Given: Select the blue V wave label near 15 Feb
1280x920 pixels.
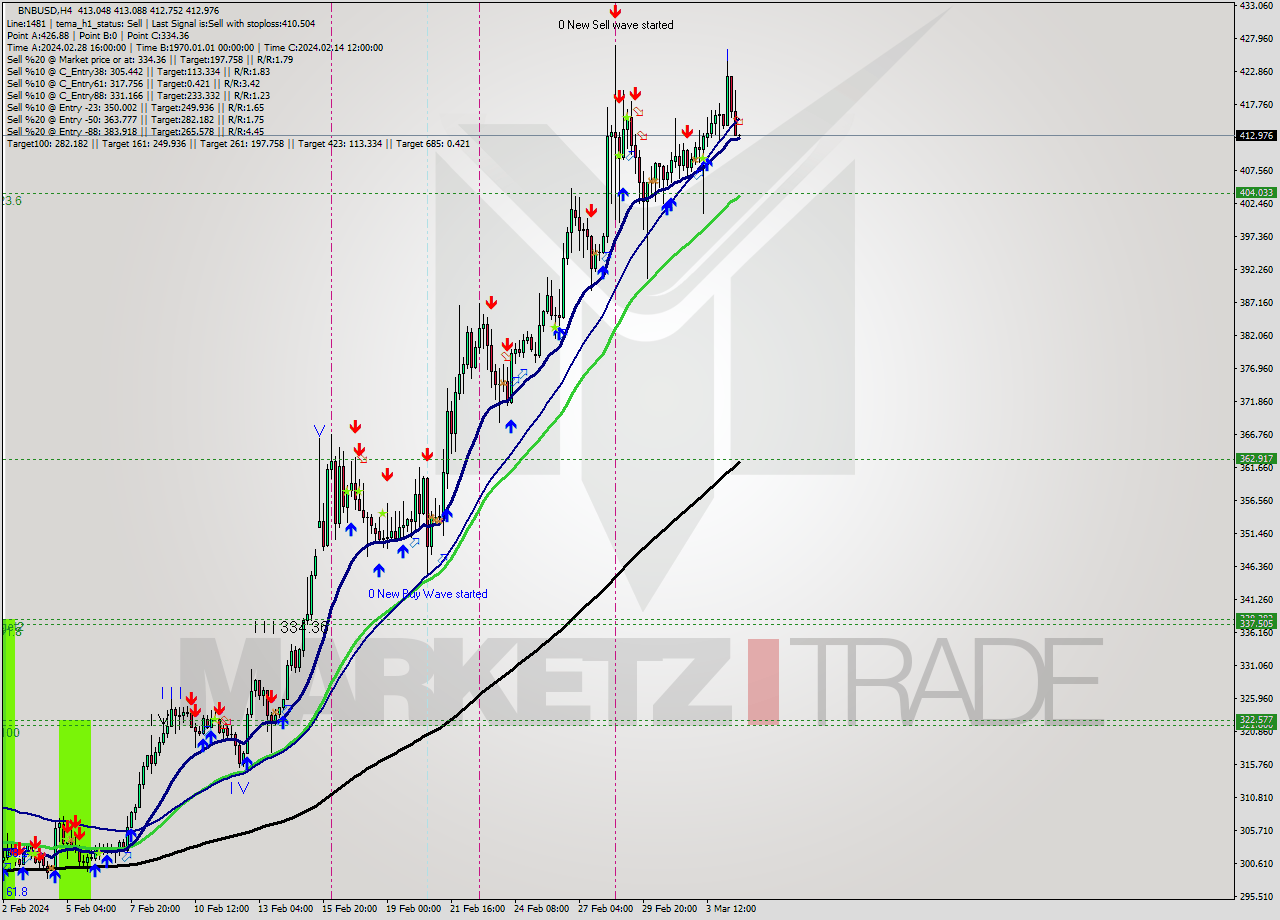Looking at the screenshot, I should click(319, 431).
